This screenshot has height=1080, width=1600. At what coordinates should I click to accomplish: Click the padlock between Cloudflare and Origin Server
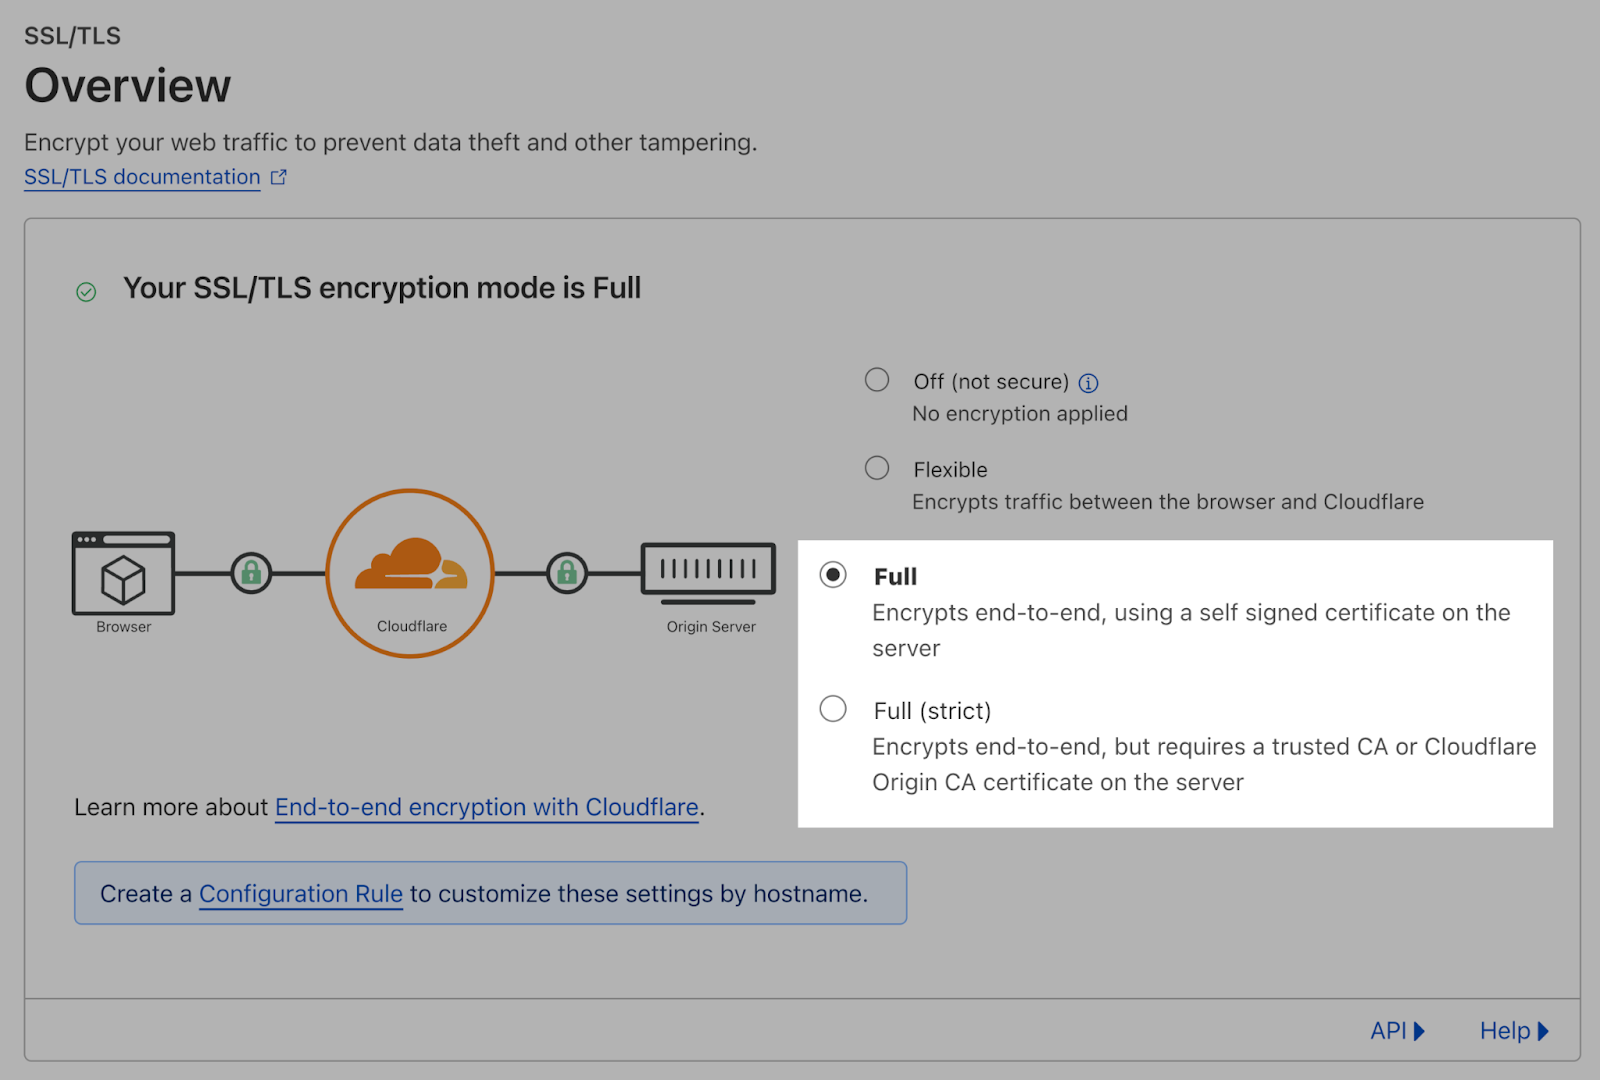point(567,574)
